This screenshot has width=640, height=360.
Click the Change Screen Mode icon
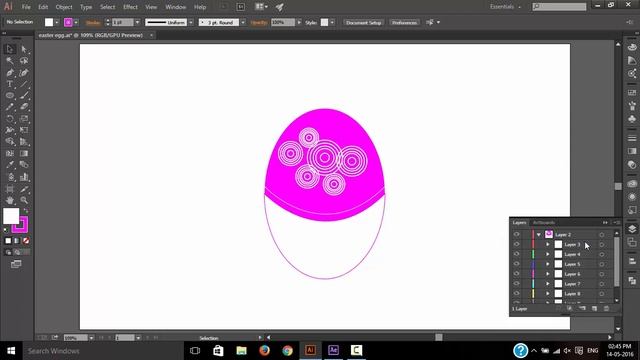[16, 264]
